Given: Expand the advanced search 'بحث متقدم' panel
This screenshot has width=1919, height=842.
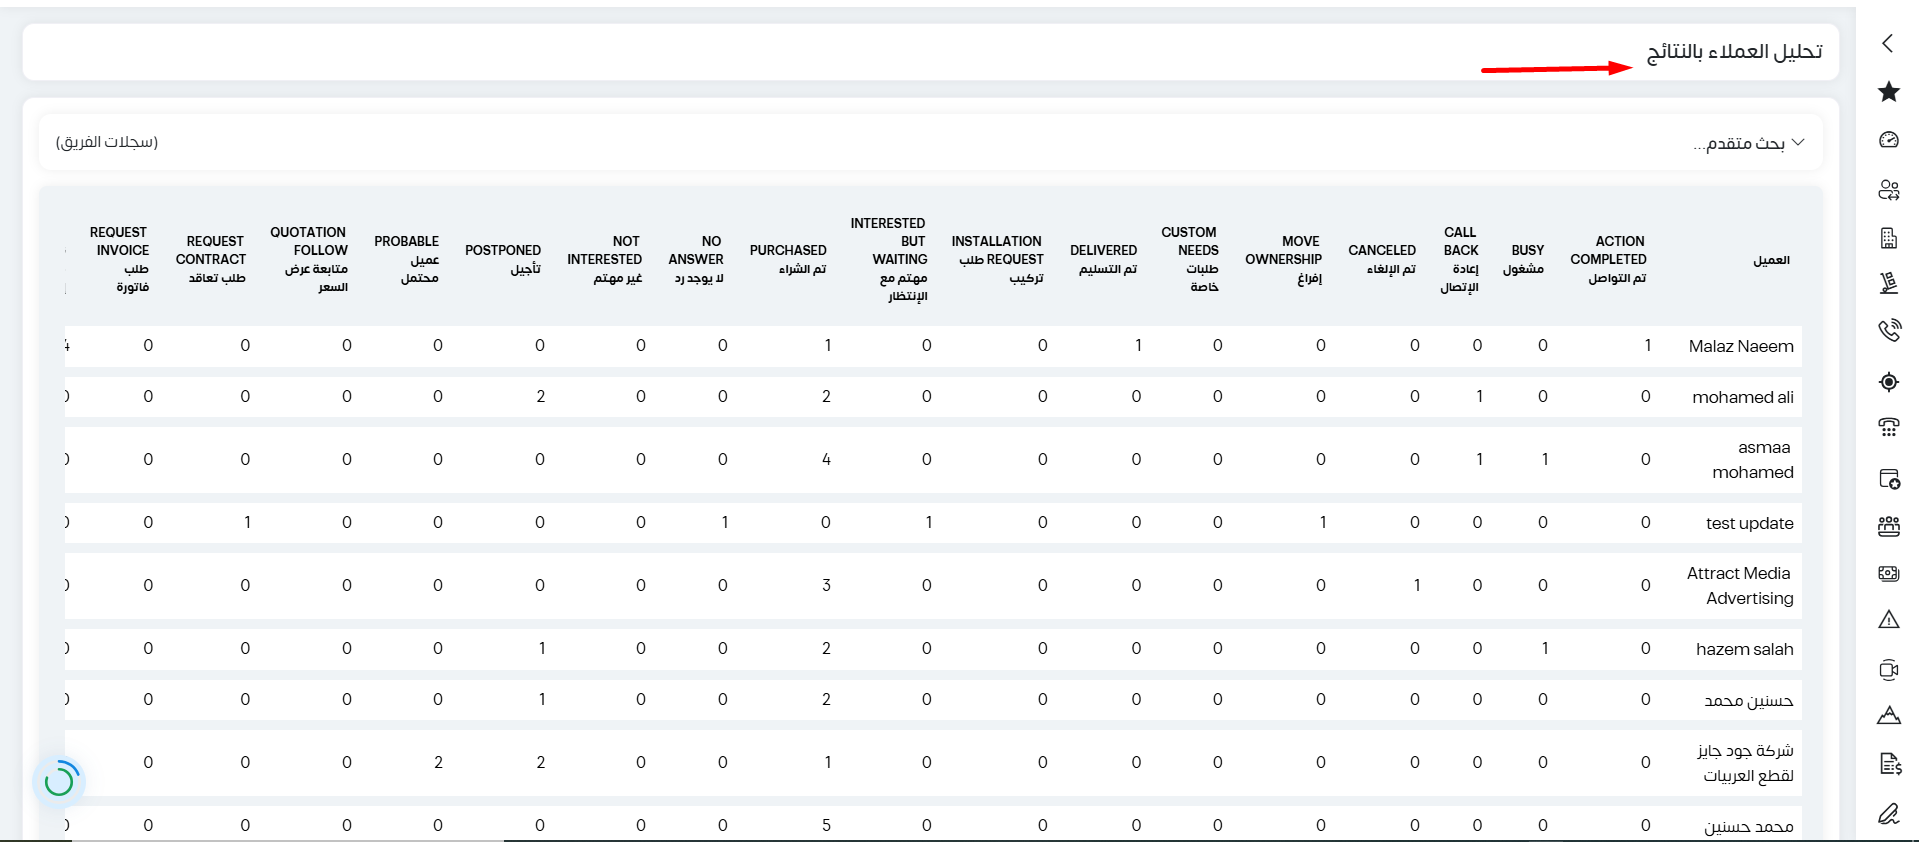Looking at the screenshot, I should pos(1749,143).
